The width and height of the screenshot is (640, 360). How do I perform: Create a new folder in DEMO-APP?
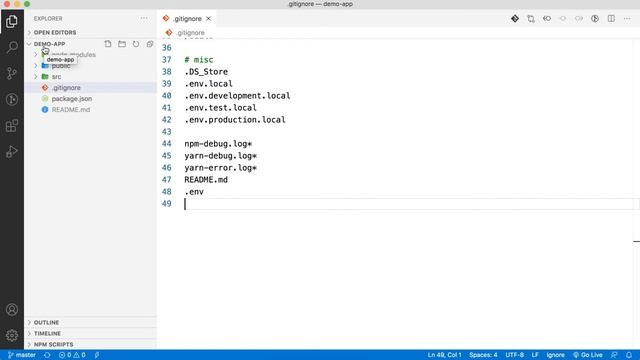(x=122, y=44)
